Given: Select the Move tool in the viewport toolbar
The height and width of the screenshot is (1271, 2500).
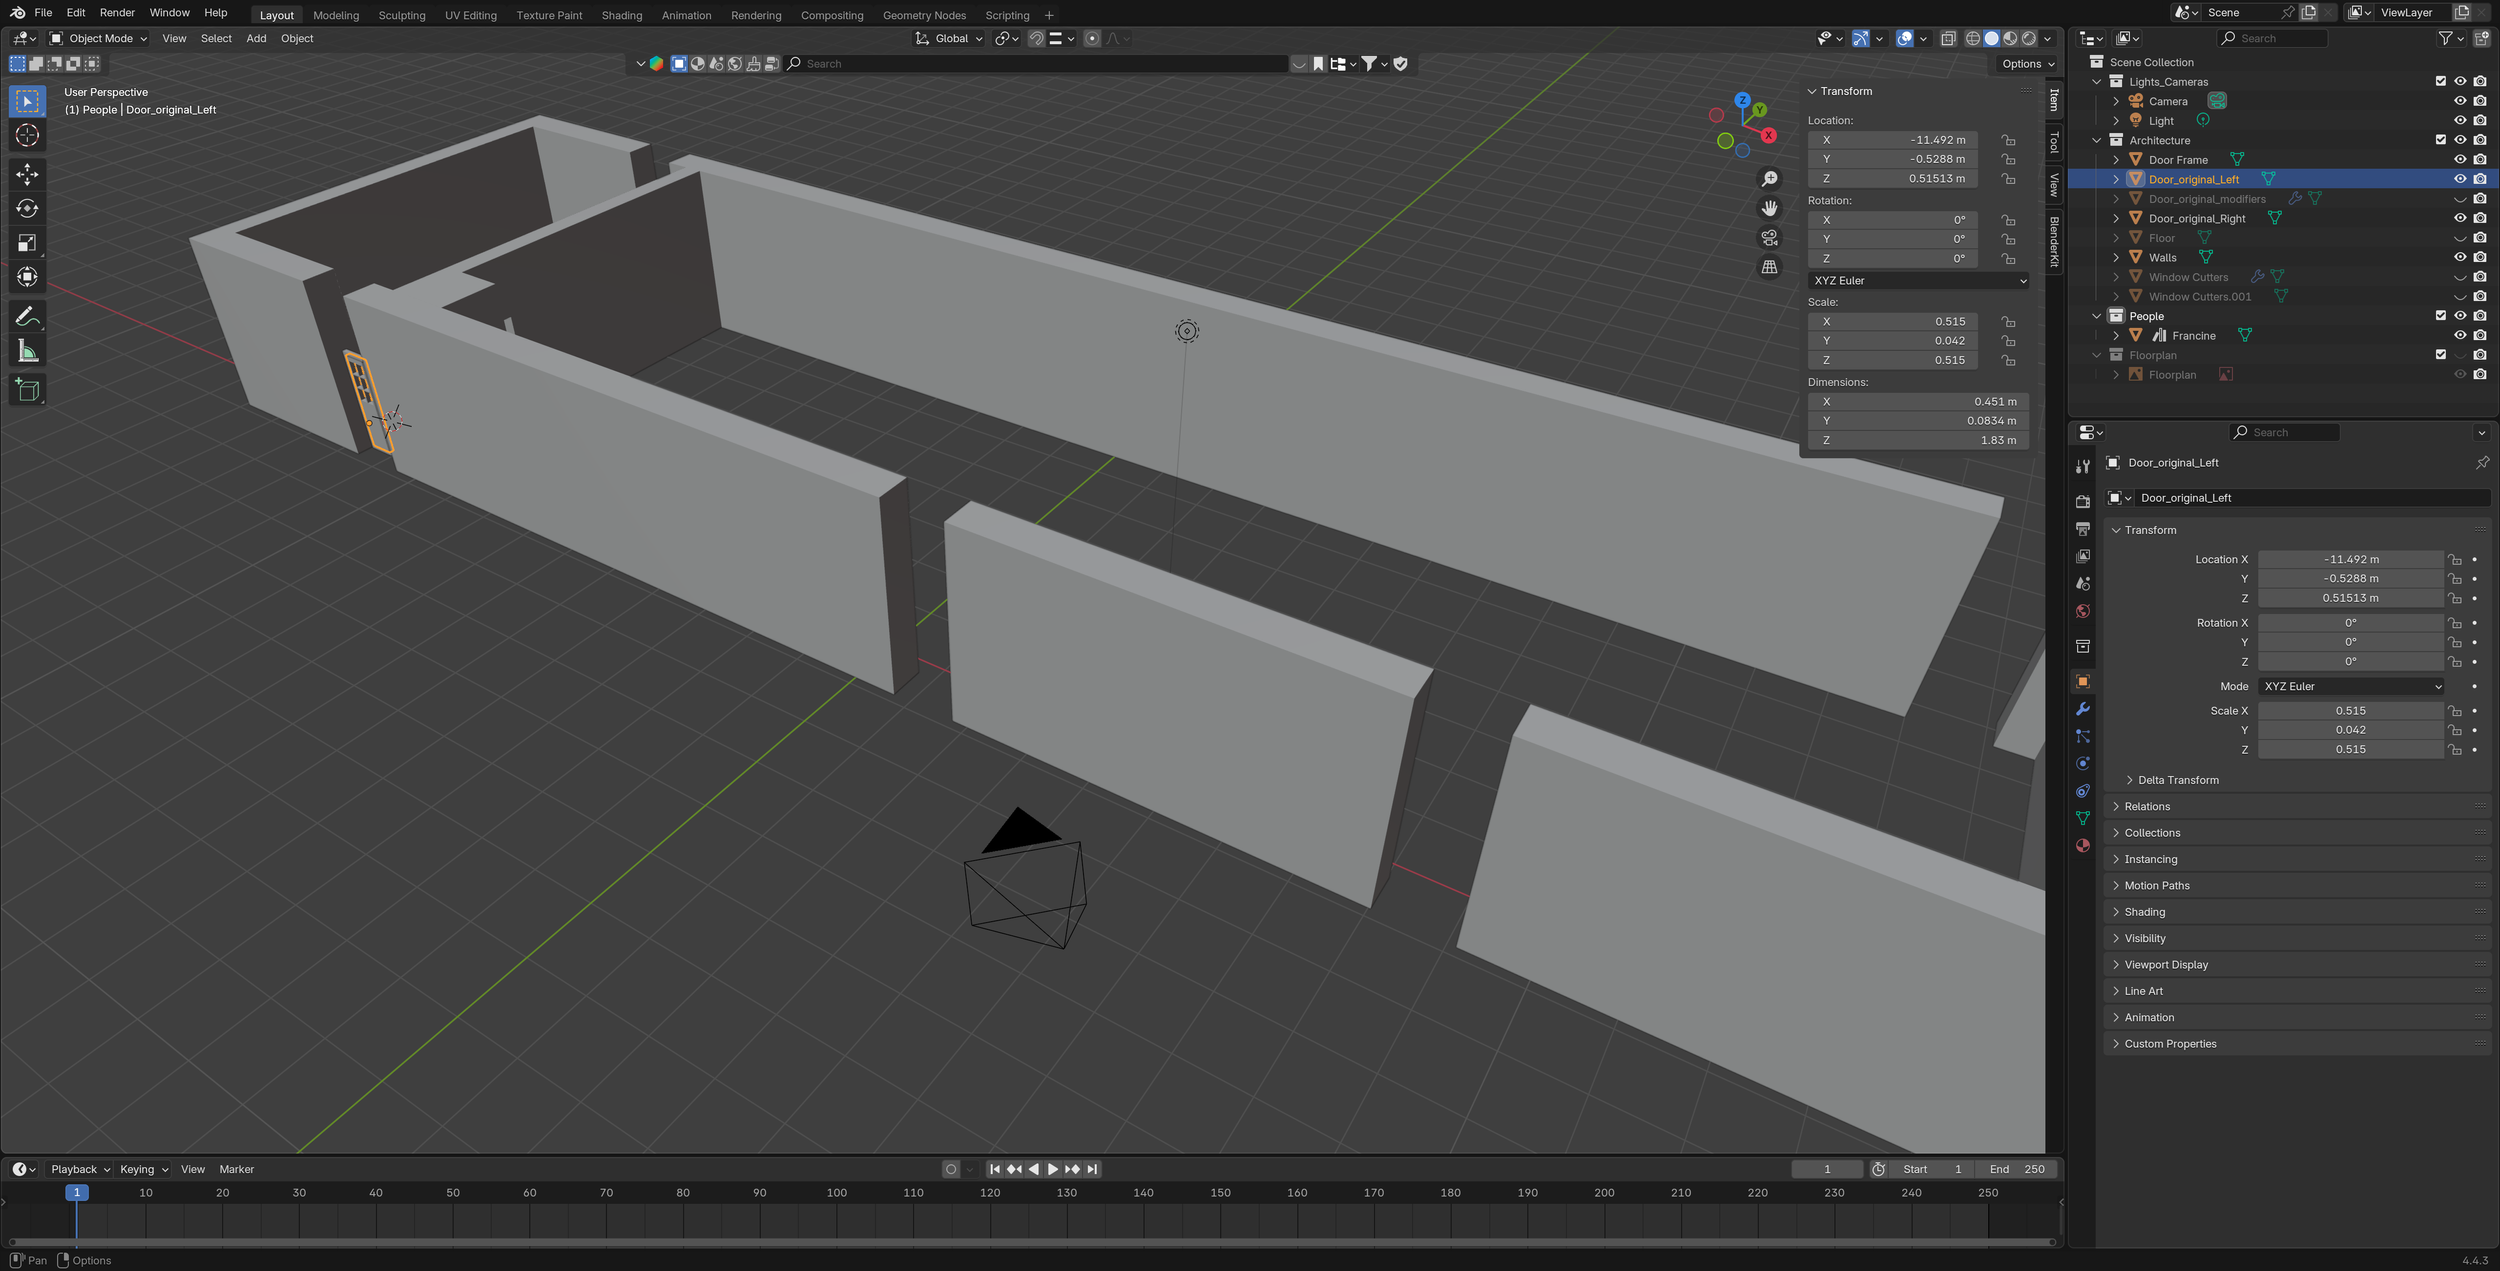Looking at the screenshot, I should [27, 174].
